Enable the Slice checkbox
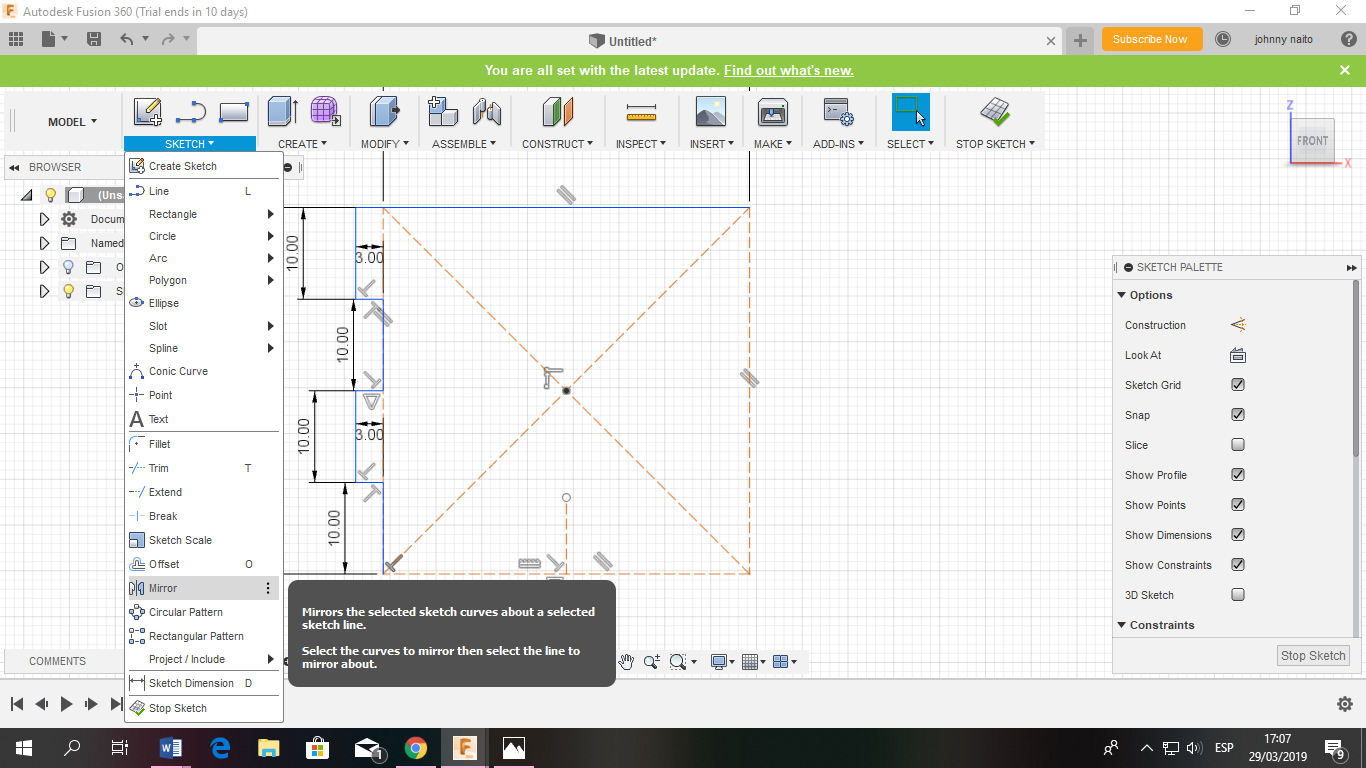 (x=1238, y=445)
